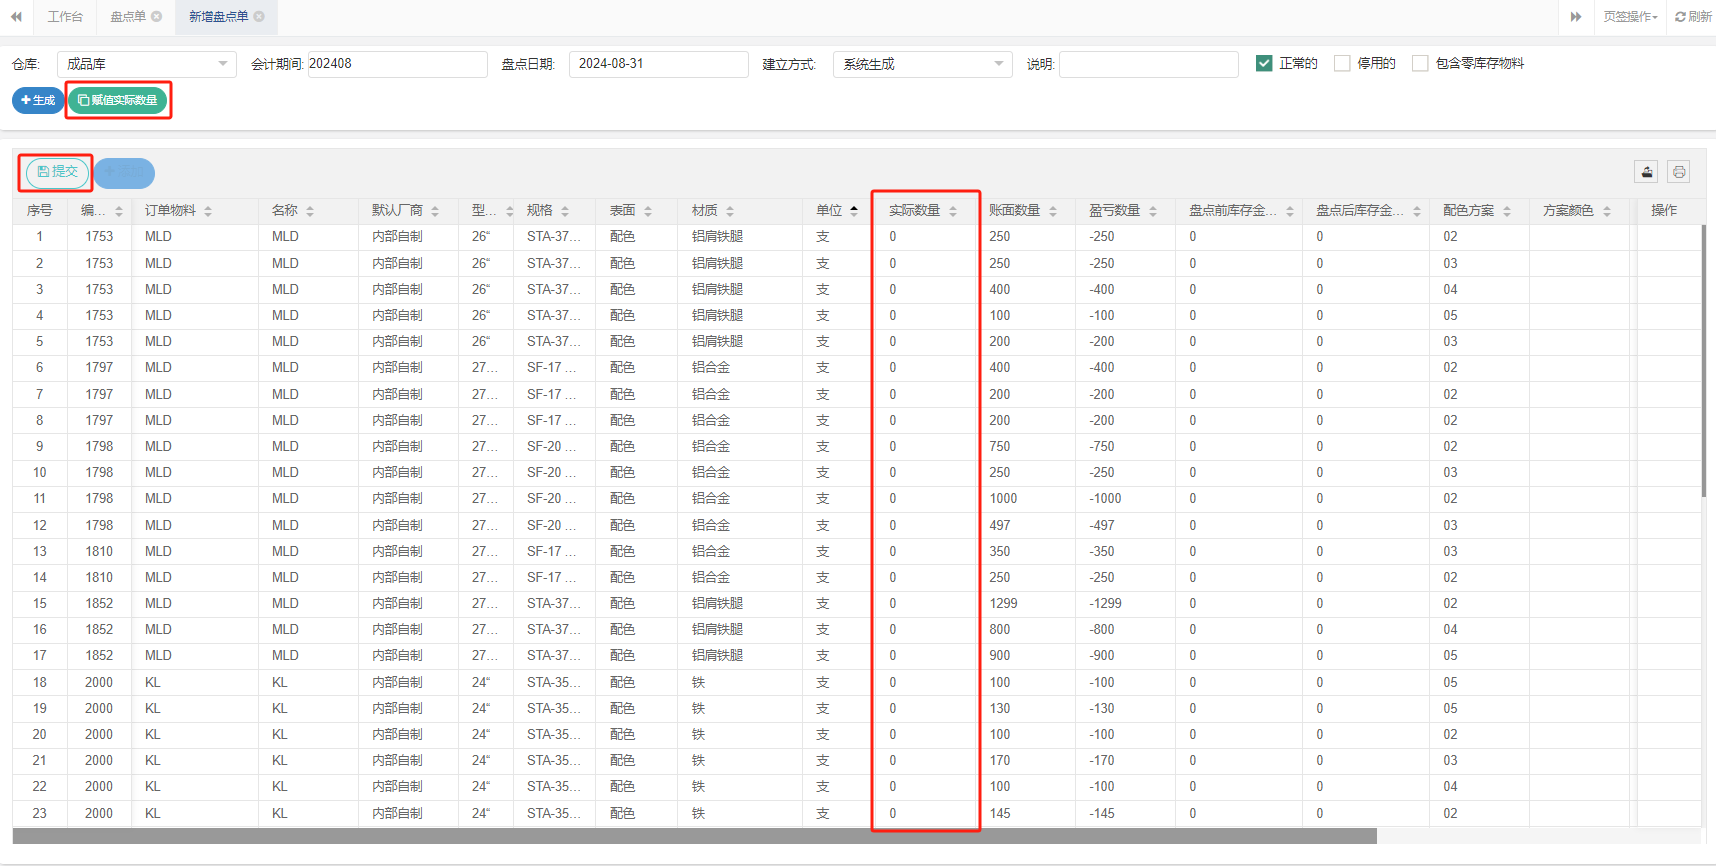
Task: Close the 新增盘点单 tab
Action: pos(260,17)
